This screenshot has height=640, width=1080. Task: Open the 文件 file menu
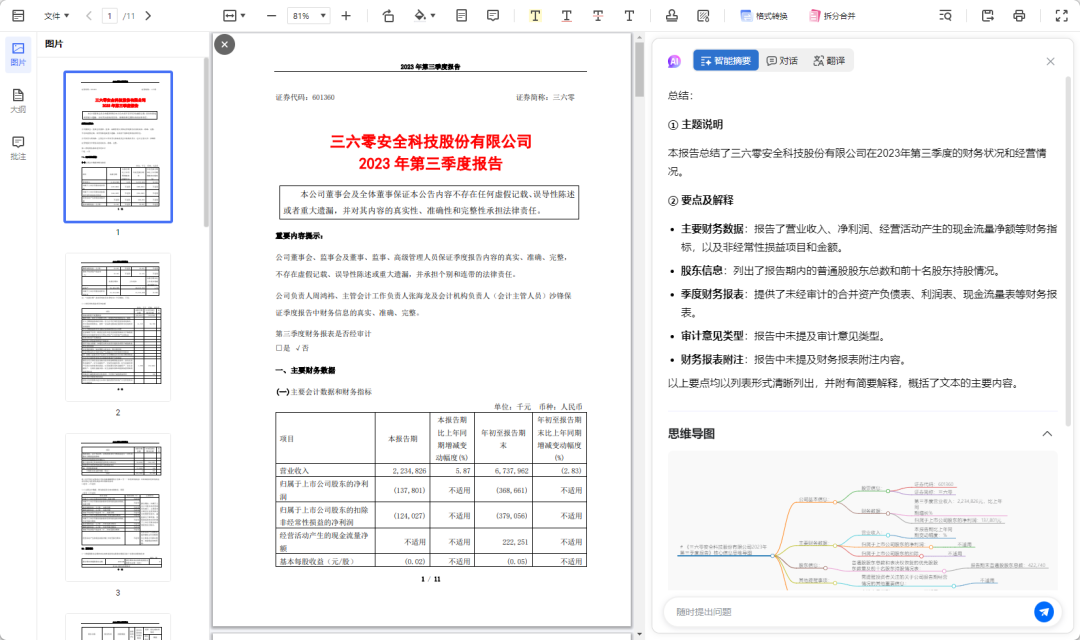coord(57,16)
